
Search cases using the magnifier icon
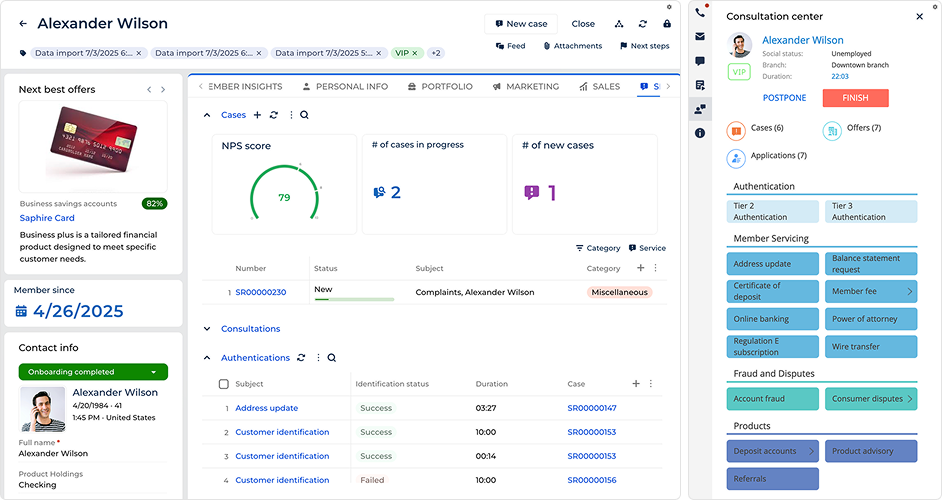click(x=304, y=115)
